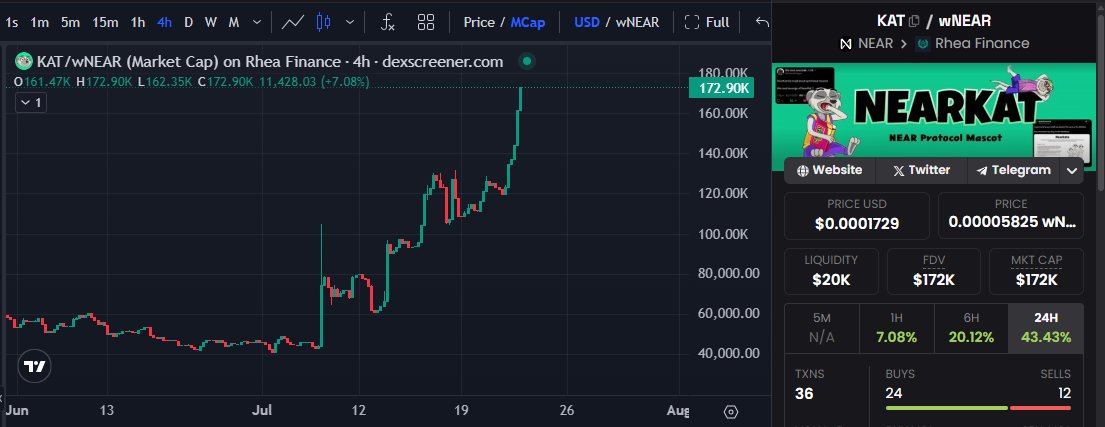Click the current 172.90K price label
The height and width of the screenshot is (427, 1105).
722,89
